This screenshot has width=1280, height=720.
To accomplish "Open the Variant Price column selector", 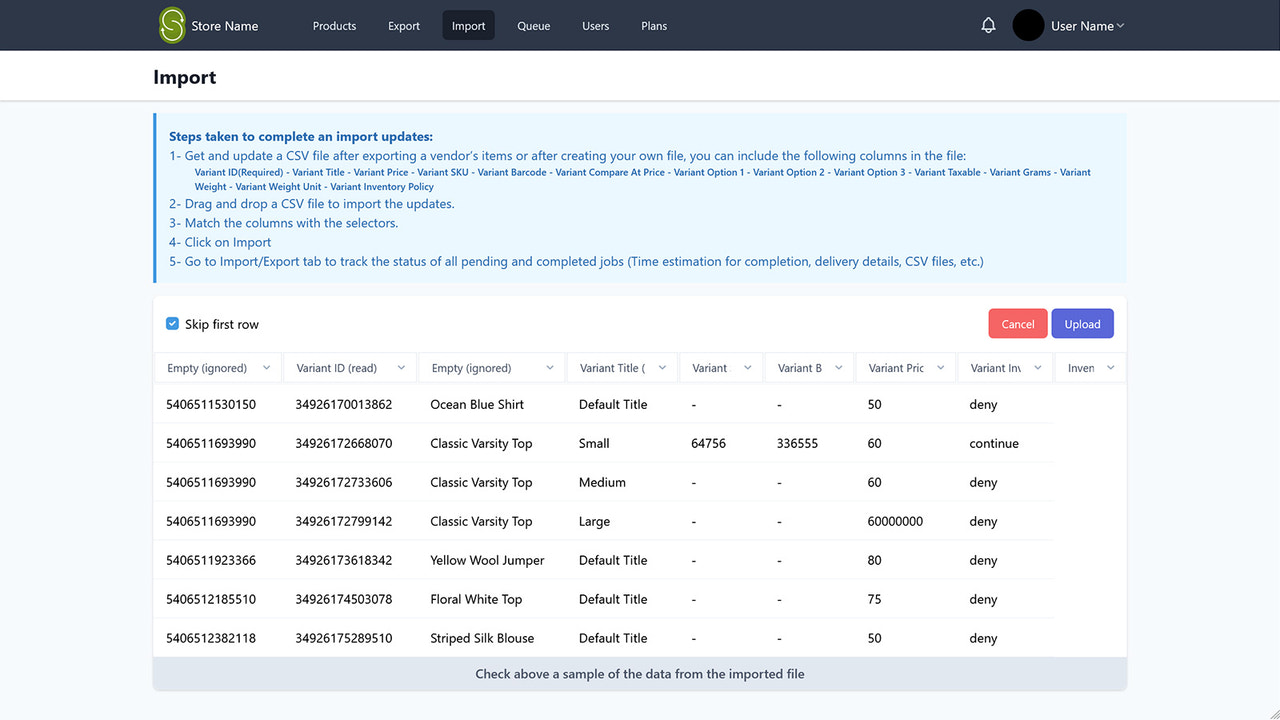I will tap(905, 367).
